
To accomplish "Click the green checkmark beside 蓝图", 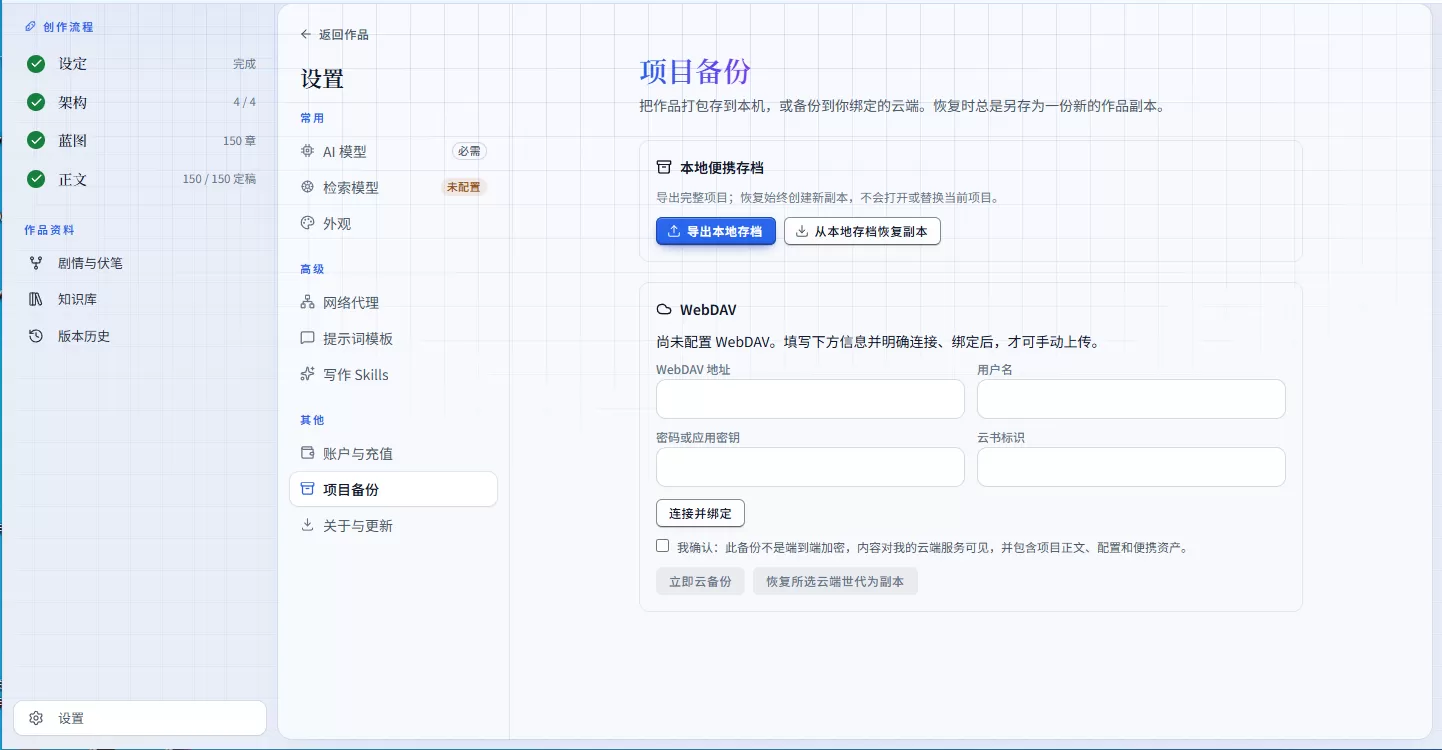I will tap(36, 141).
